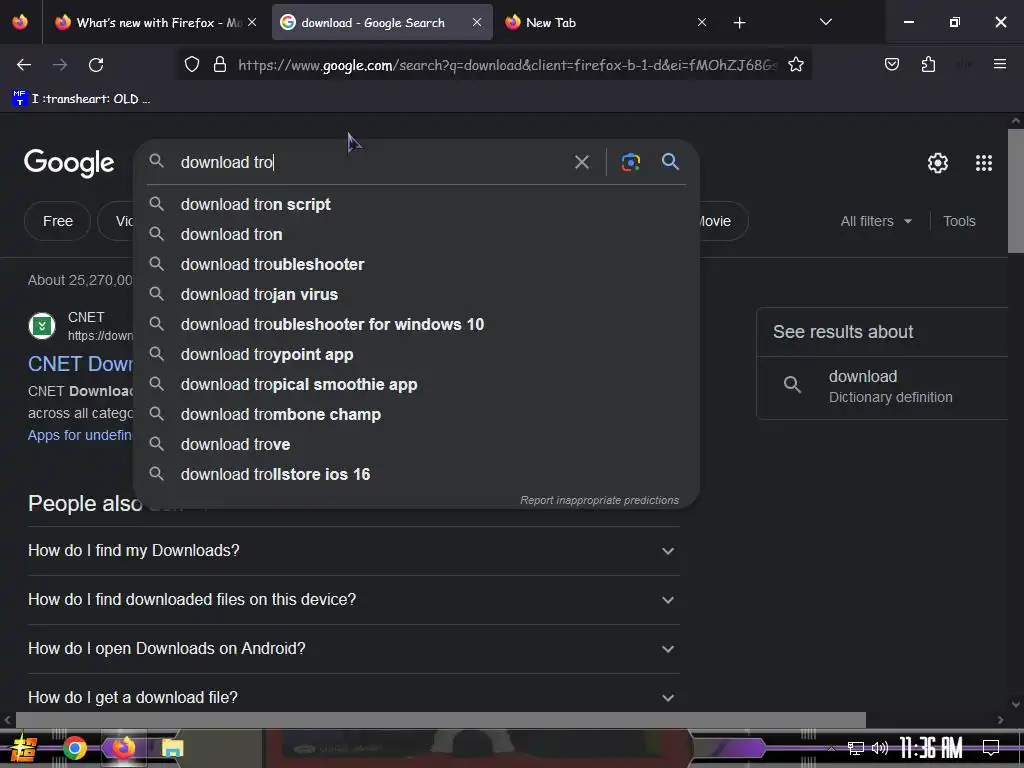This screenshot has height=768, width=1024.
Task: Close the 'What's new with Firefox' tab
Action: [x=252, y=22]
